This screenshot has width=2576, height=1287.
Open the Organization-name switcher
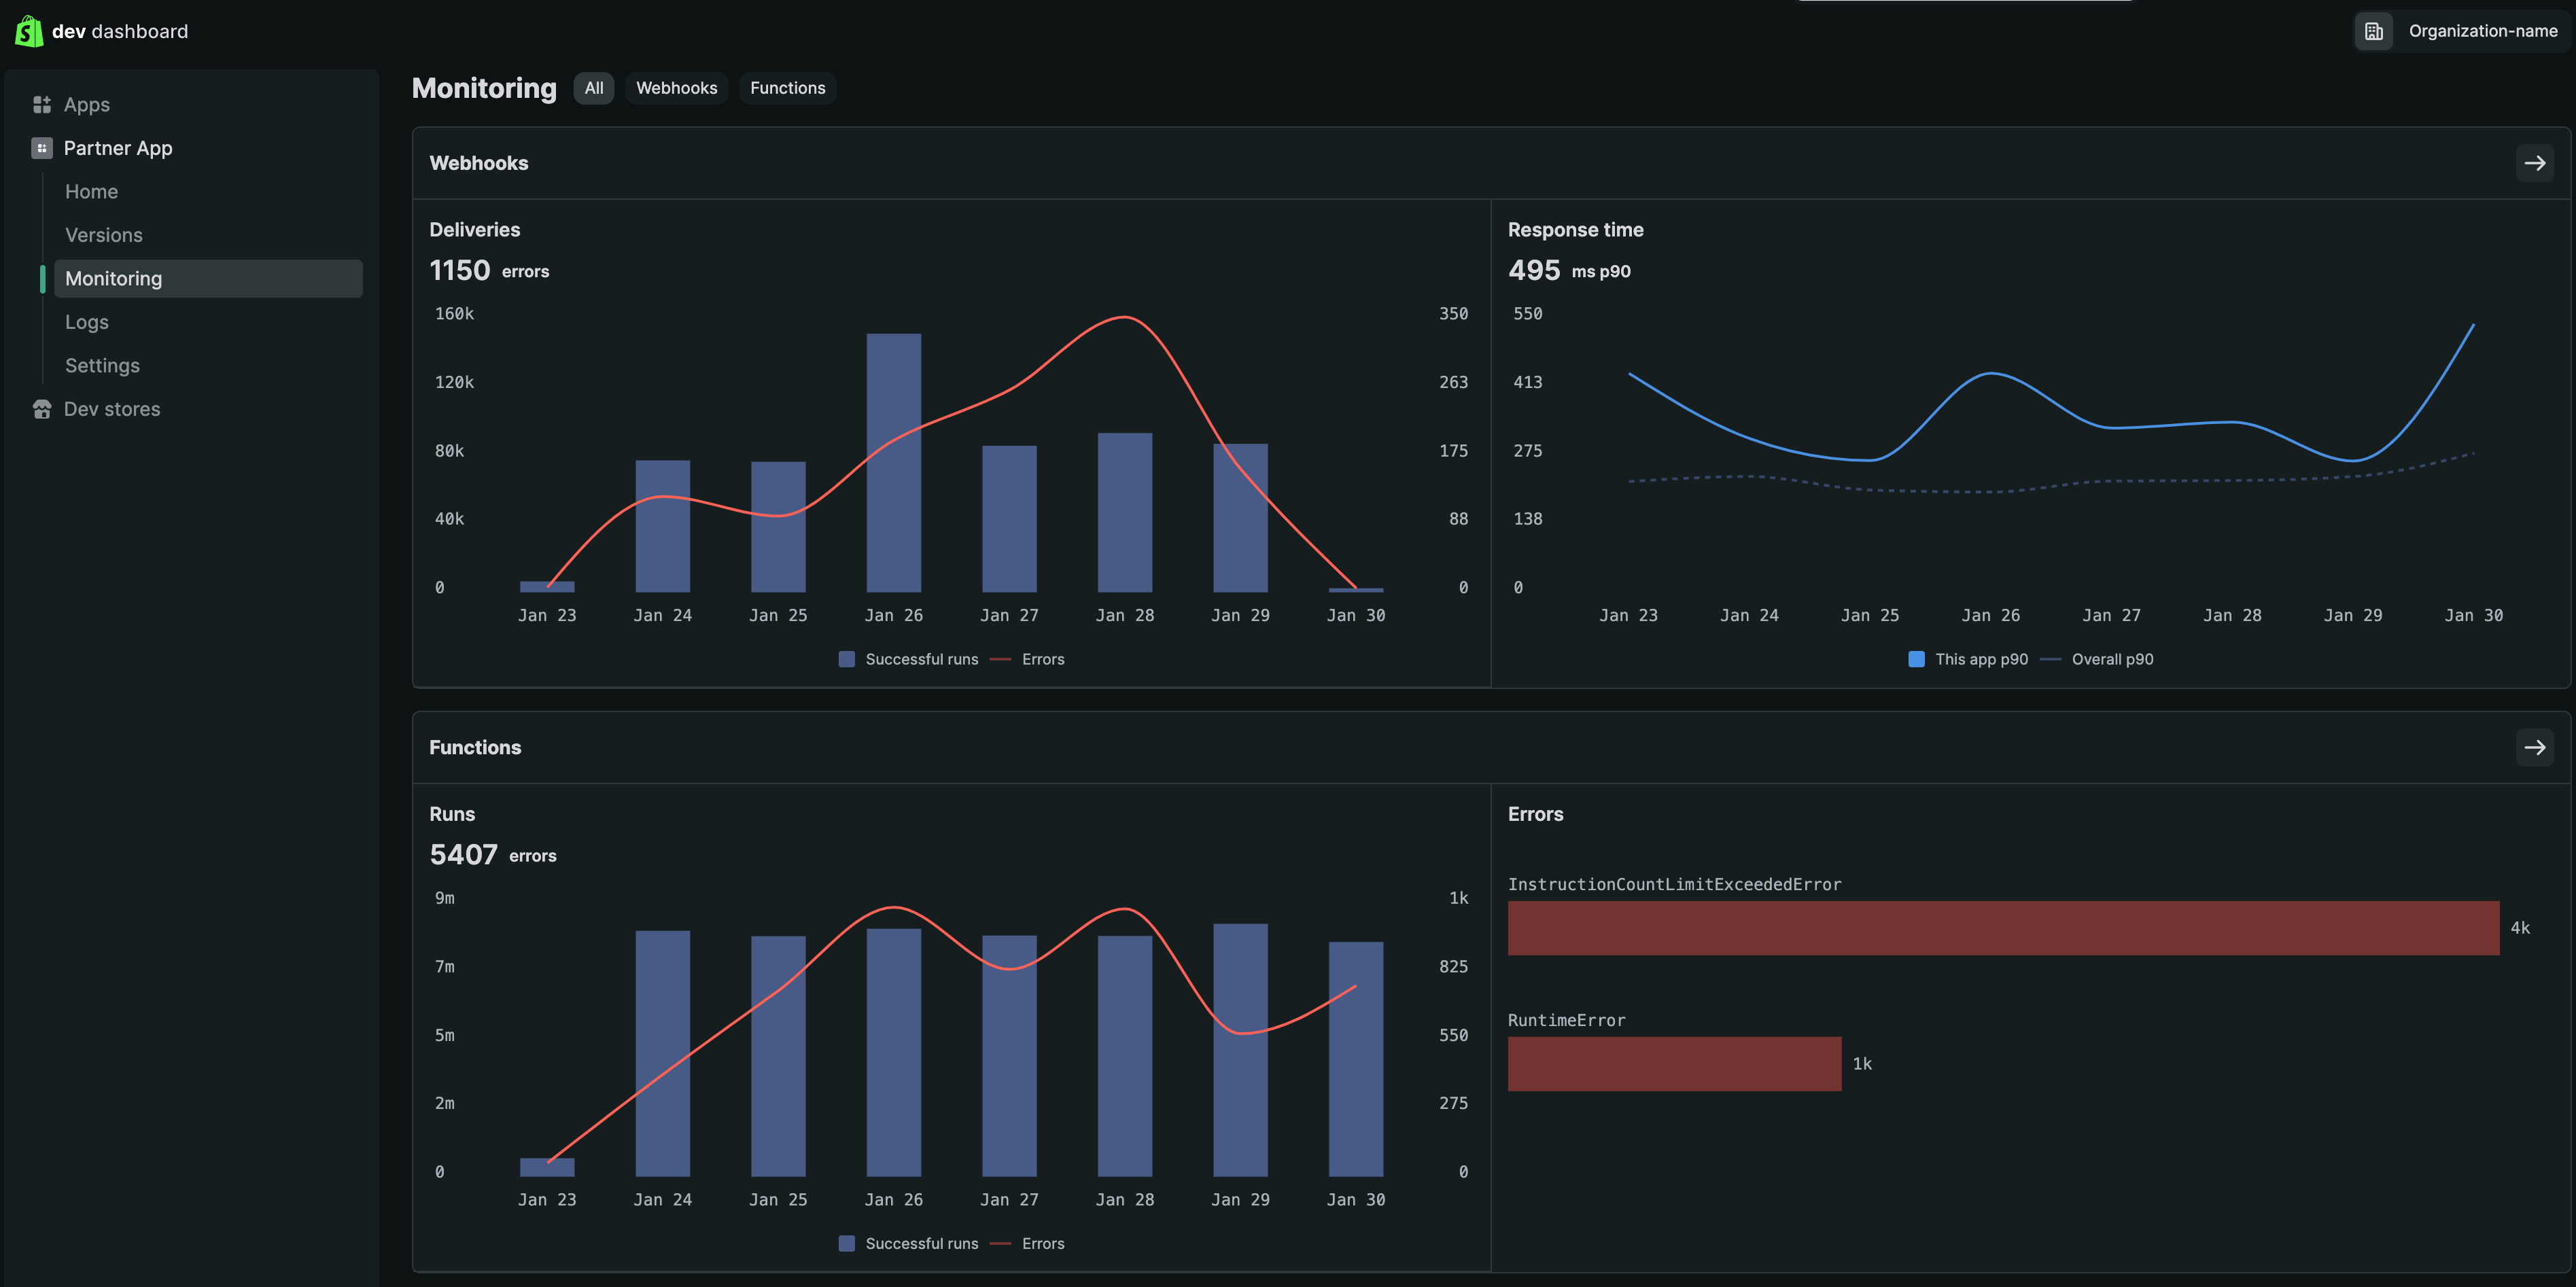(x=2461, y=31)
